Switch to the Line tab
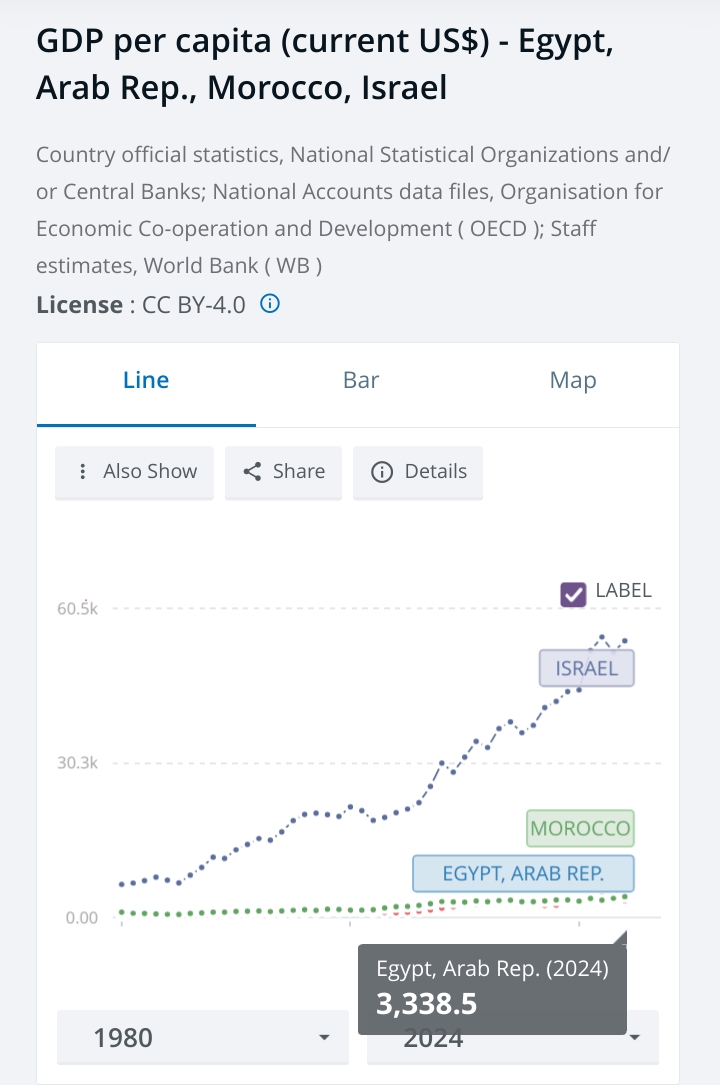Screen dimensions: 720x1085 [x=146, y=384]
